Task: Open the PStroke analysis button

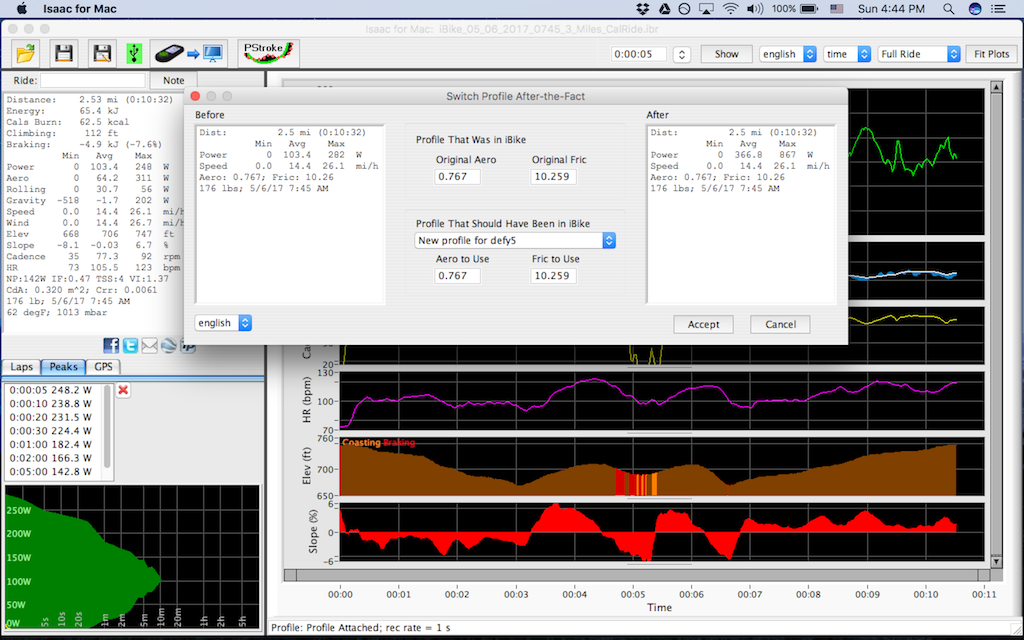Action: click(269, 52)
